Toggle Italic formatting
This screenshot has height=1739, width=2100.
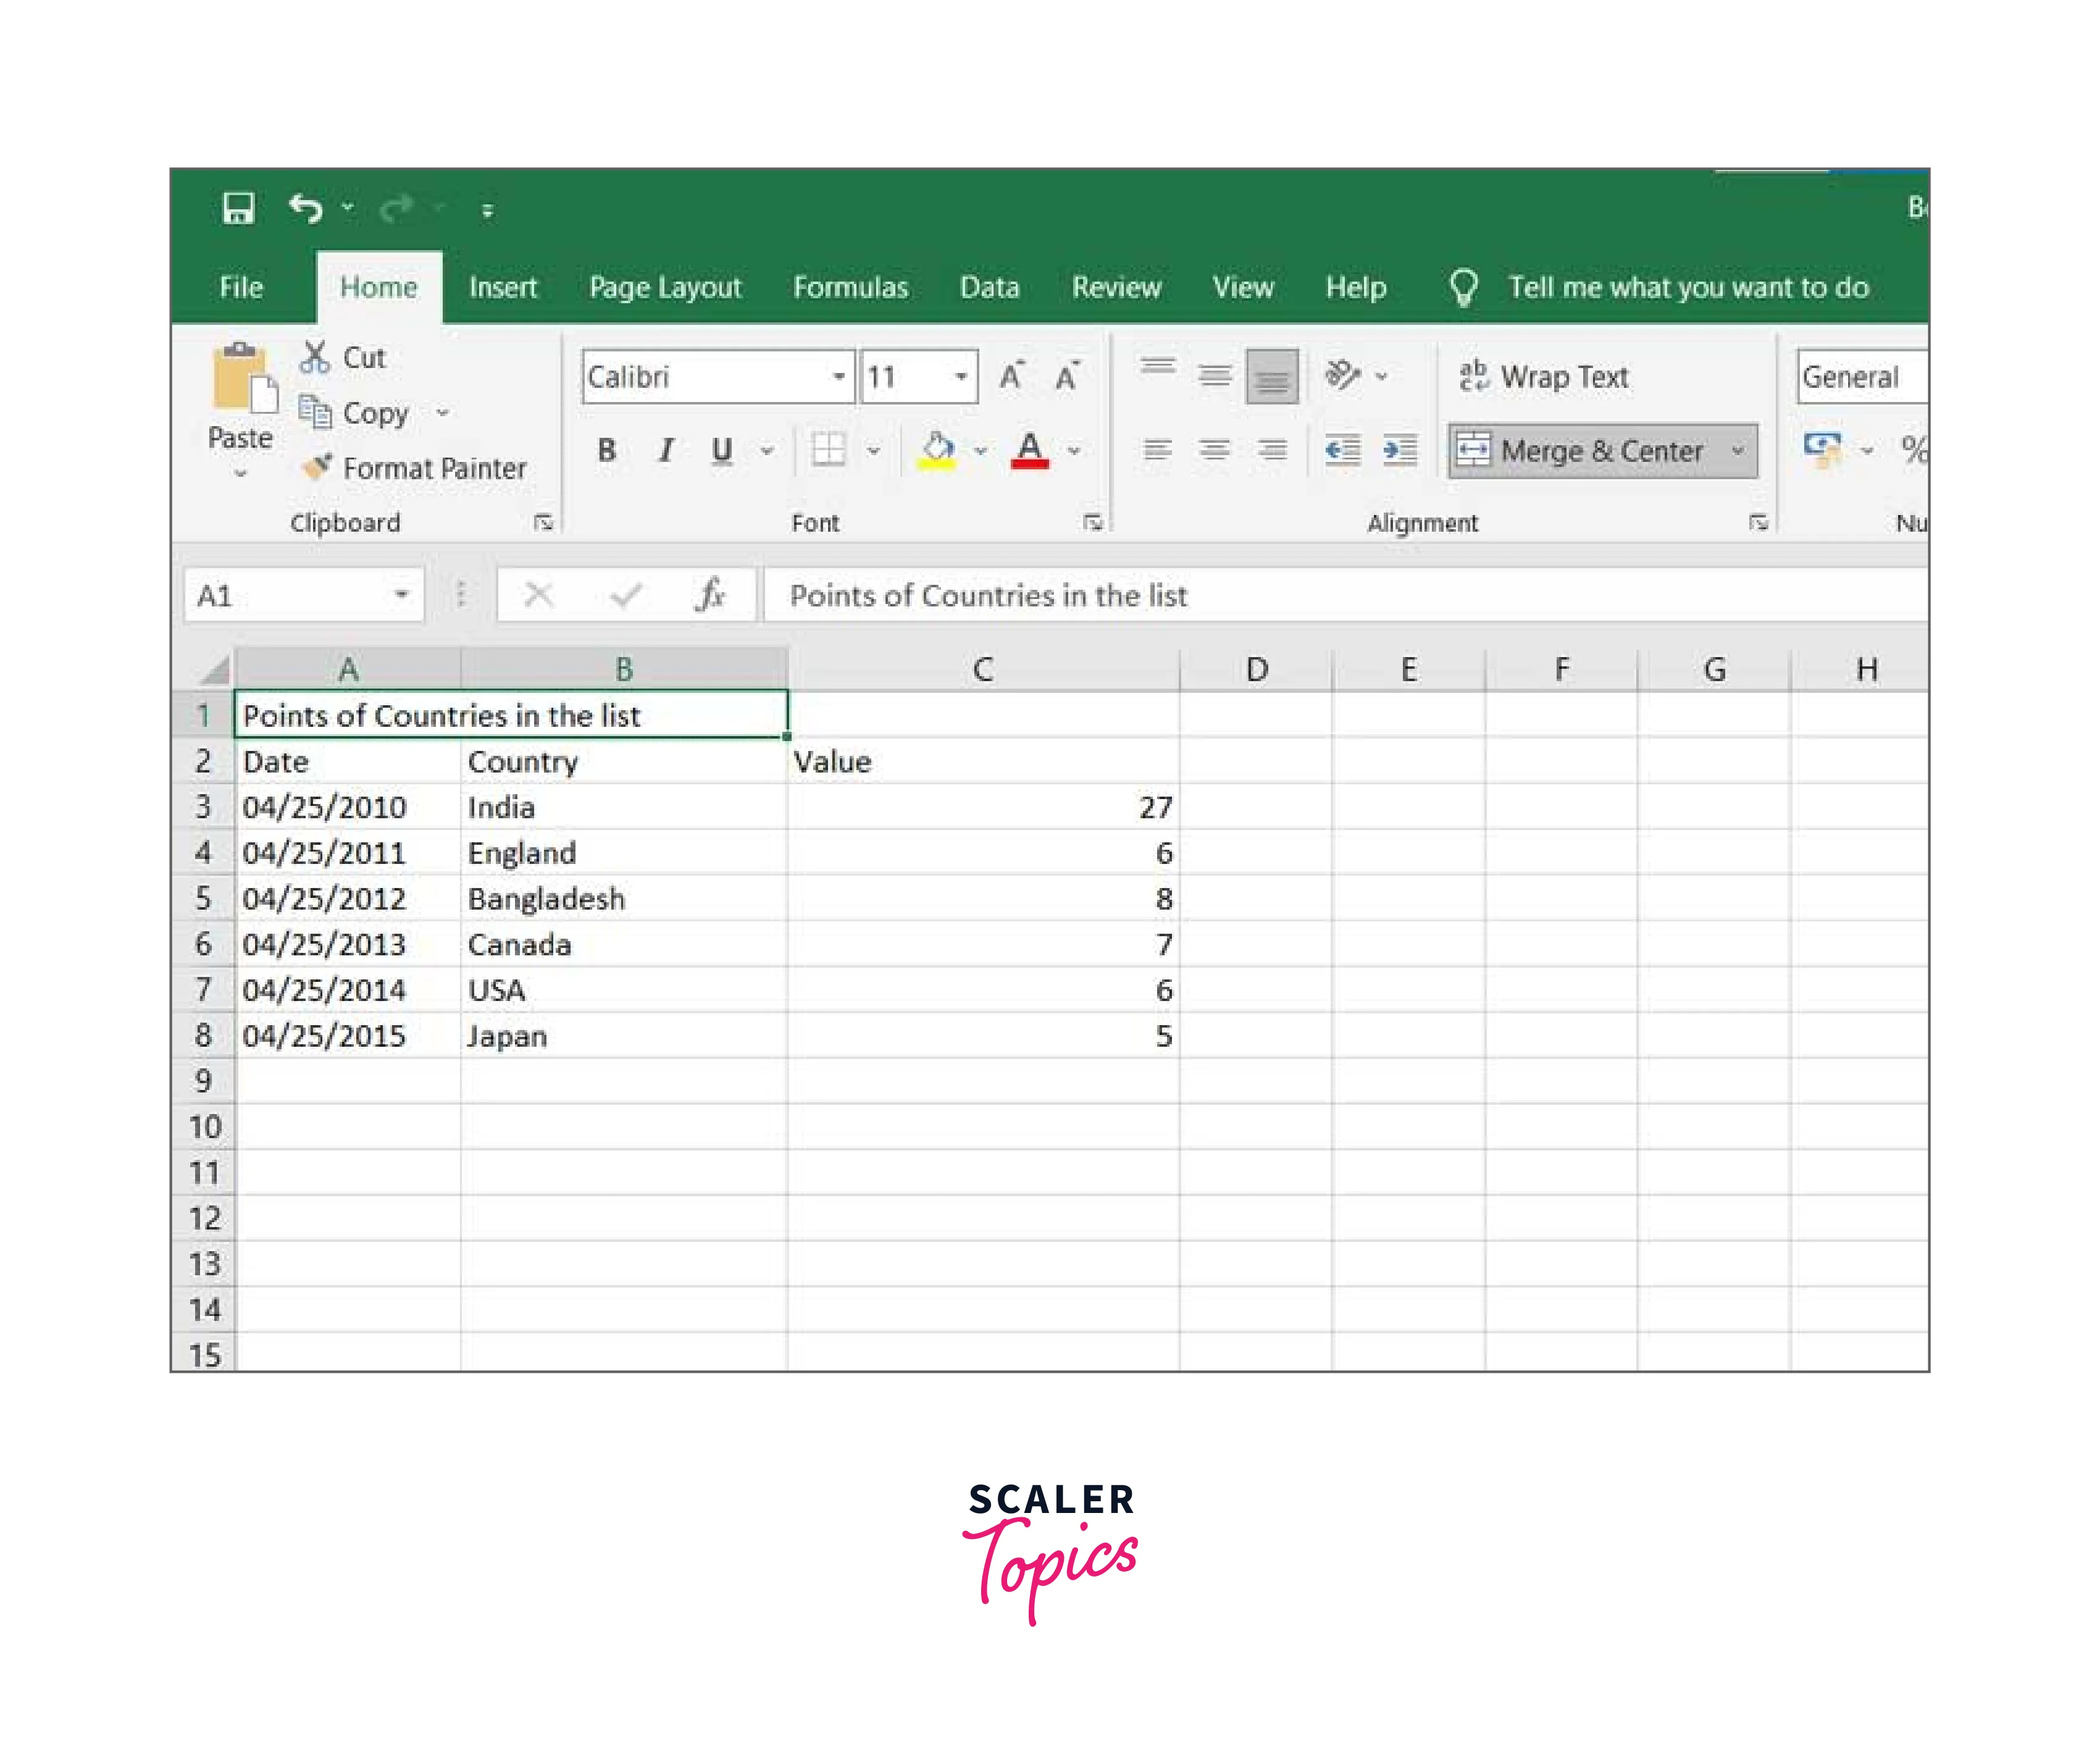(665, 450)
